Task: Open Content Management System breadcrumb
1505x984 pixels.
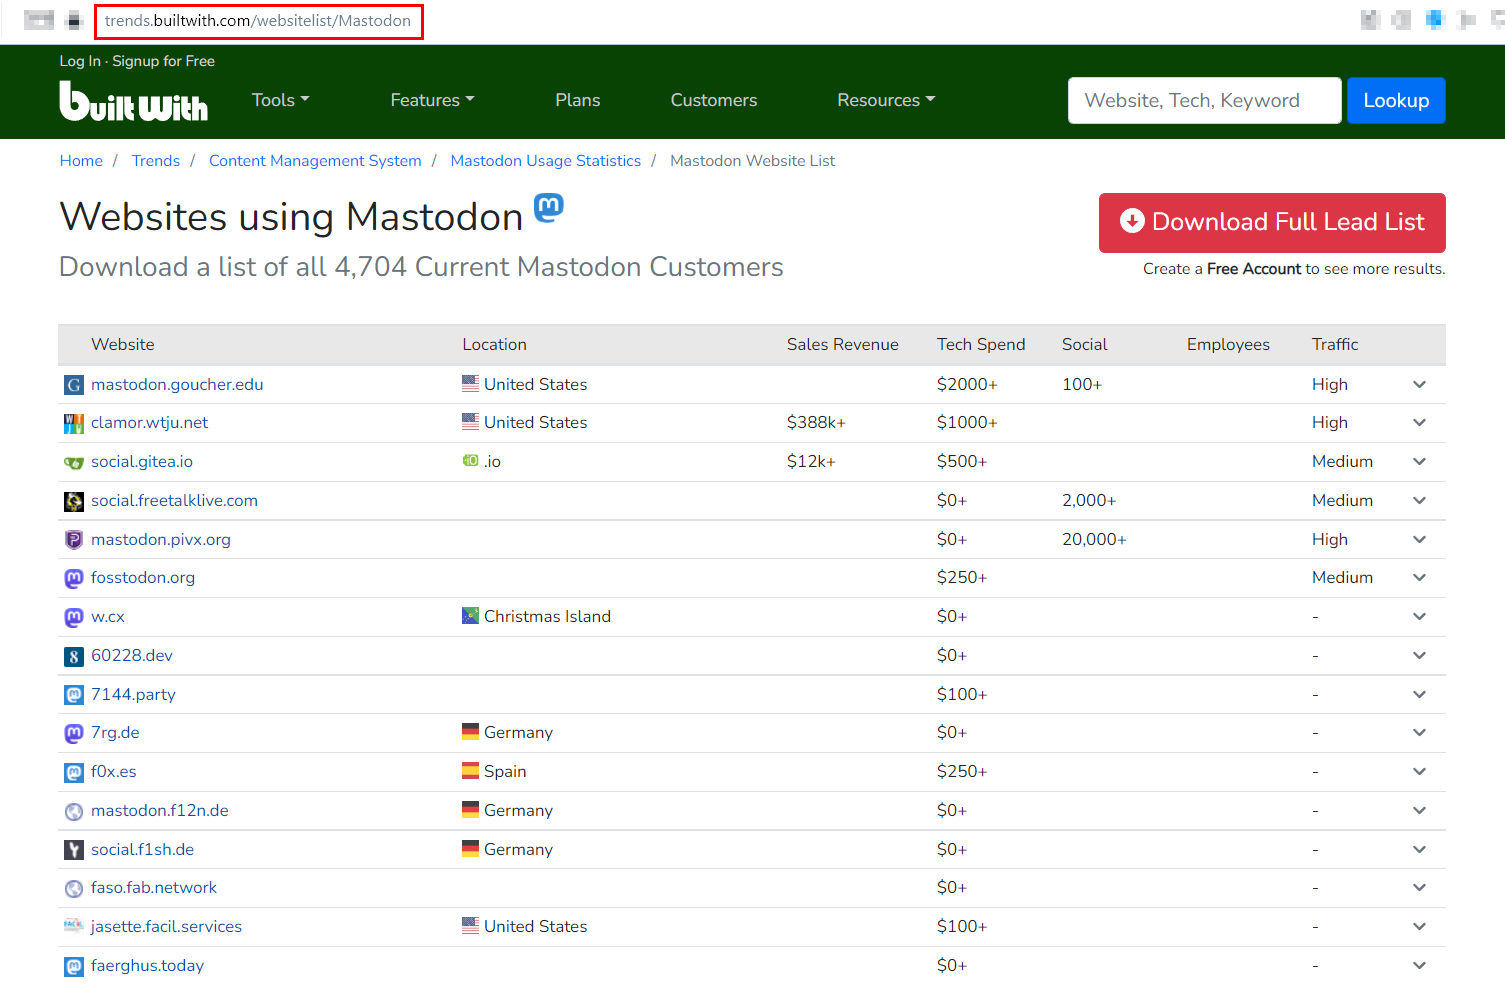Action: tap(315, 161)
